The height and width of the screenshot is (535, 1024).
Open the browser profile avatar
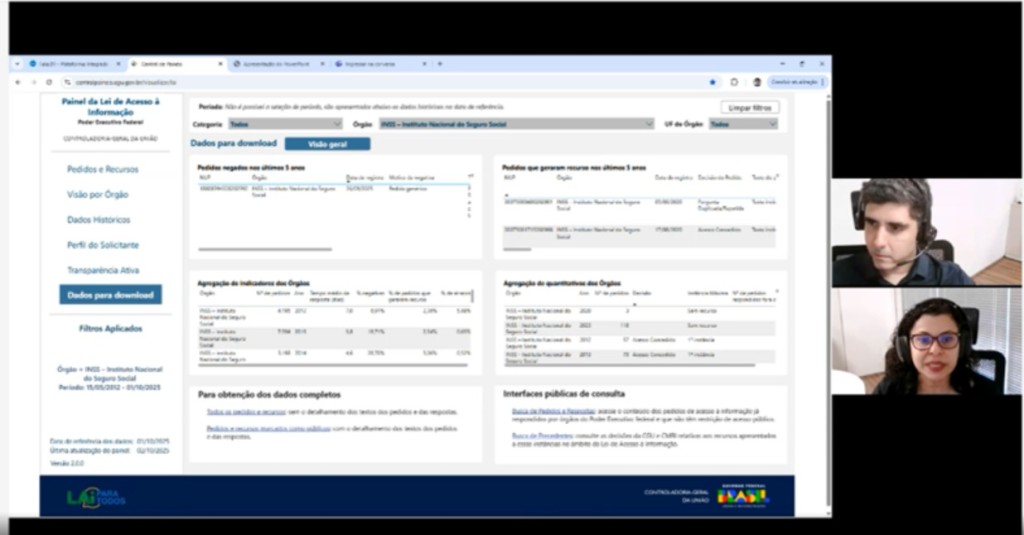tap(757, 82)
